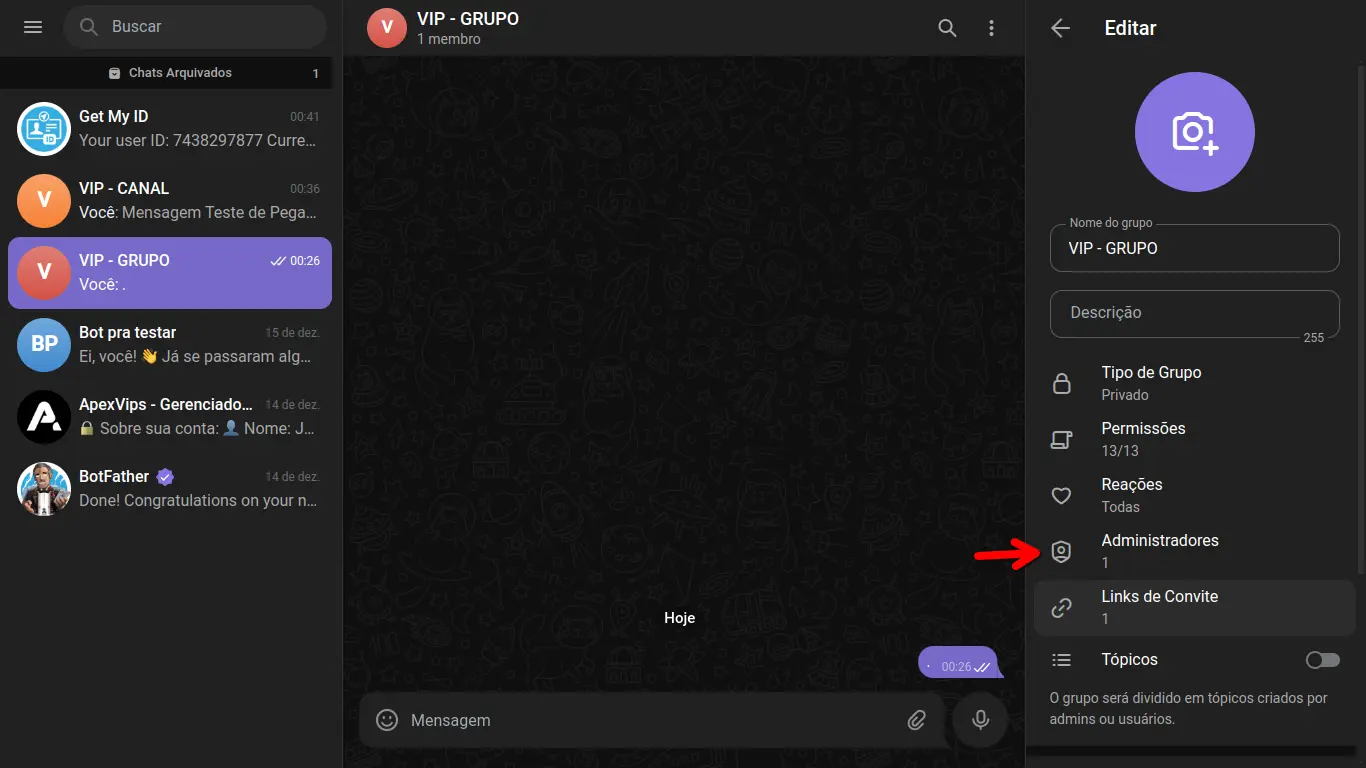
Task: Go back using the Editar arrow
Action: tap(1061, 28)
